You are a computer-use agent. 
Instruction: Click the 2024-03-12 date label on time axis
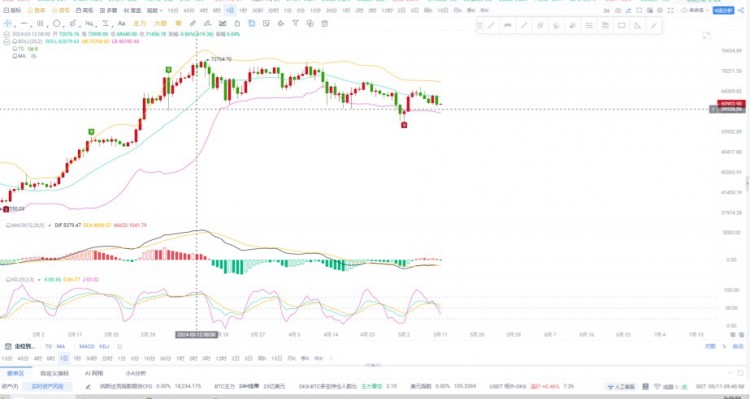[x=197, y=334]
